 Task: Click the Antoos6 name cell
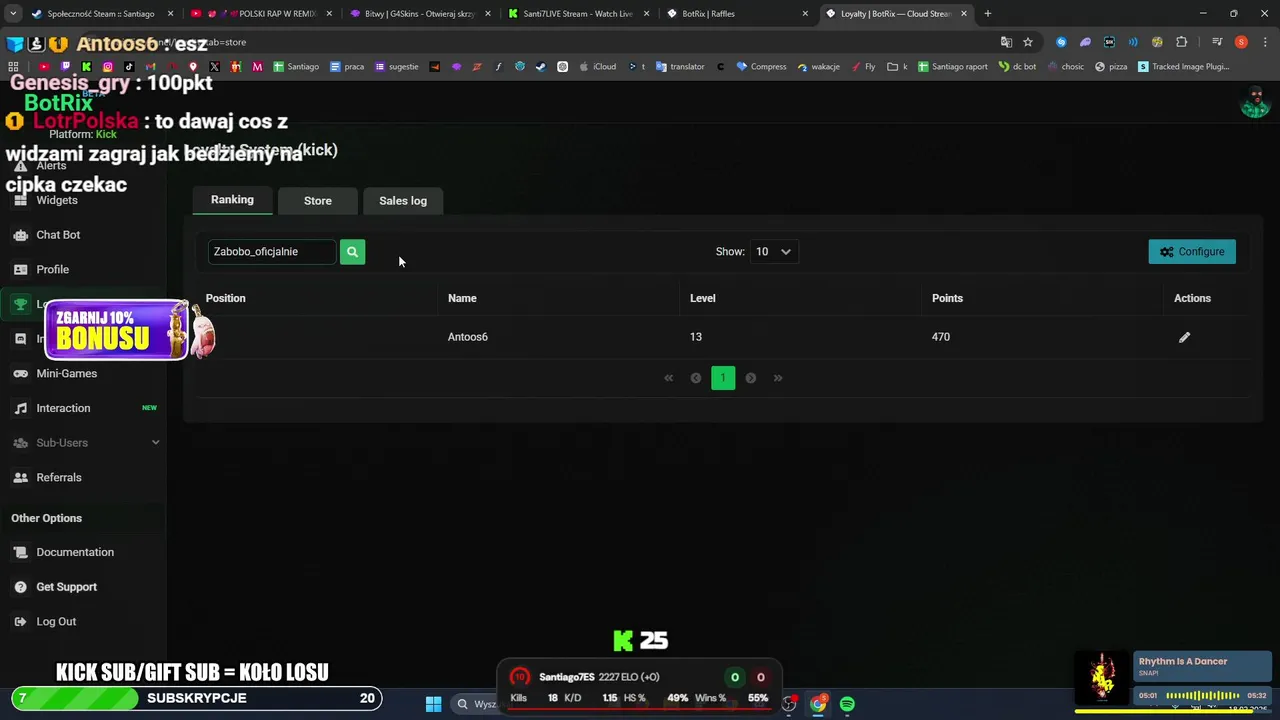point(468,337)
